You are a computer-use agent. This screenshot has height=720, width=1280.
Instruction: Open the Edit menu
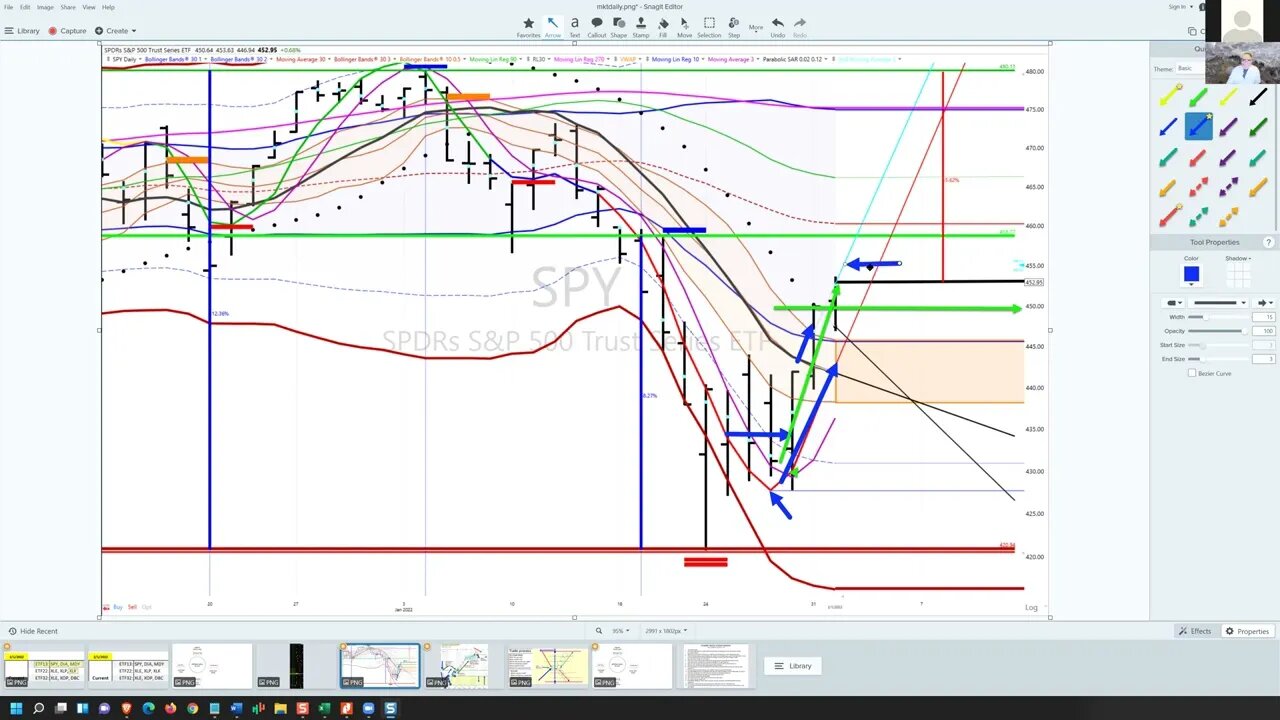click(x=25, y=7)
